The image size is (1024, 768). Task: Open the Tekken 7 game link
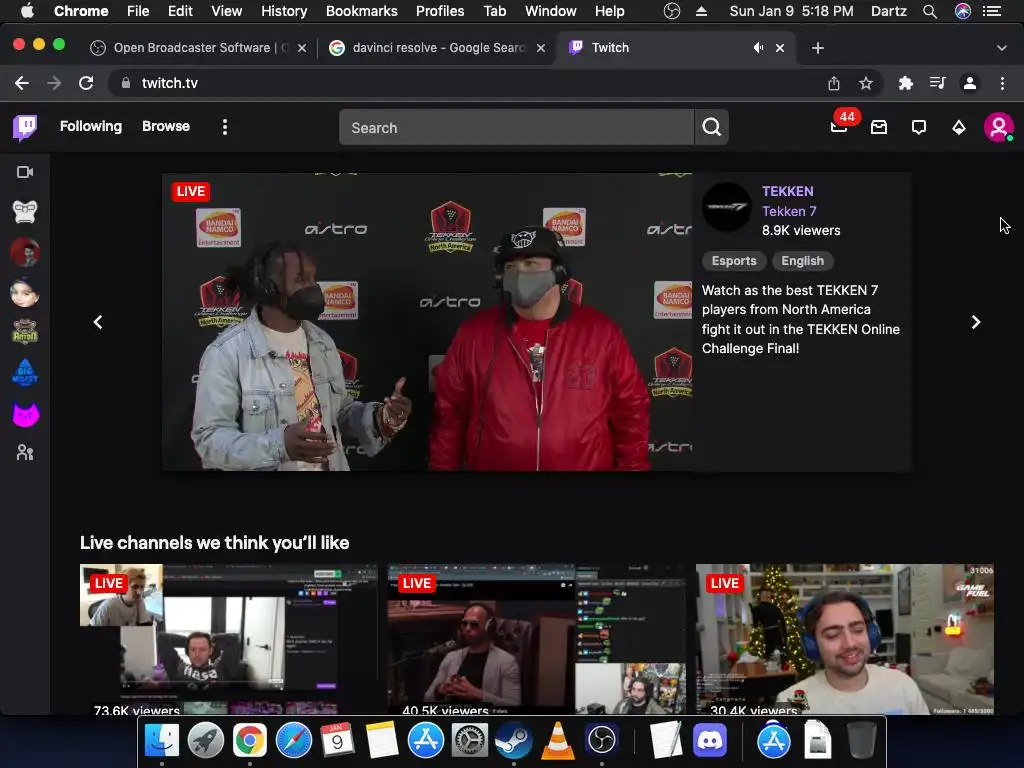[789, 211]
